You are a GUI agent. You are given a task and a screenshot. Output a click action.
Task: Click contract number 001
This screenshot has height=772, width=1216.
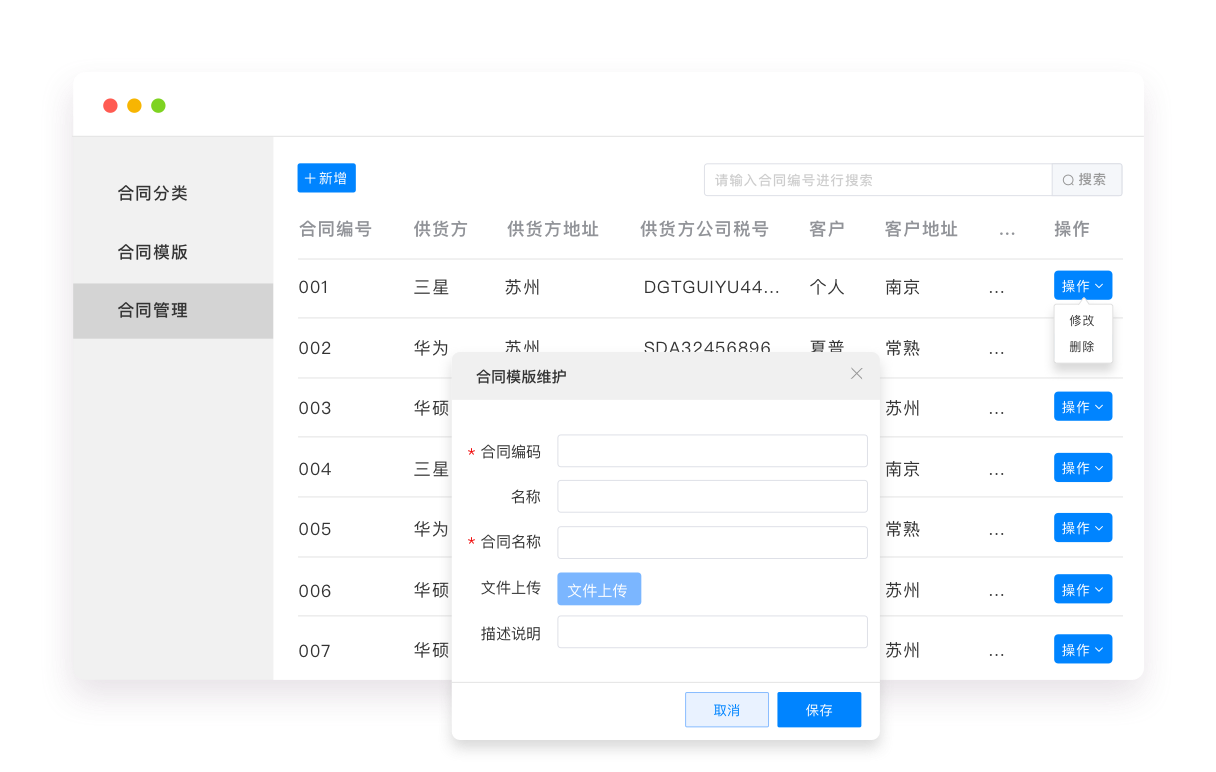pyautogui.click(x=314, y=288)
